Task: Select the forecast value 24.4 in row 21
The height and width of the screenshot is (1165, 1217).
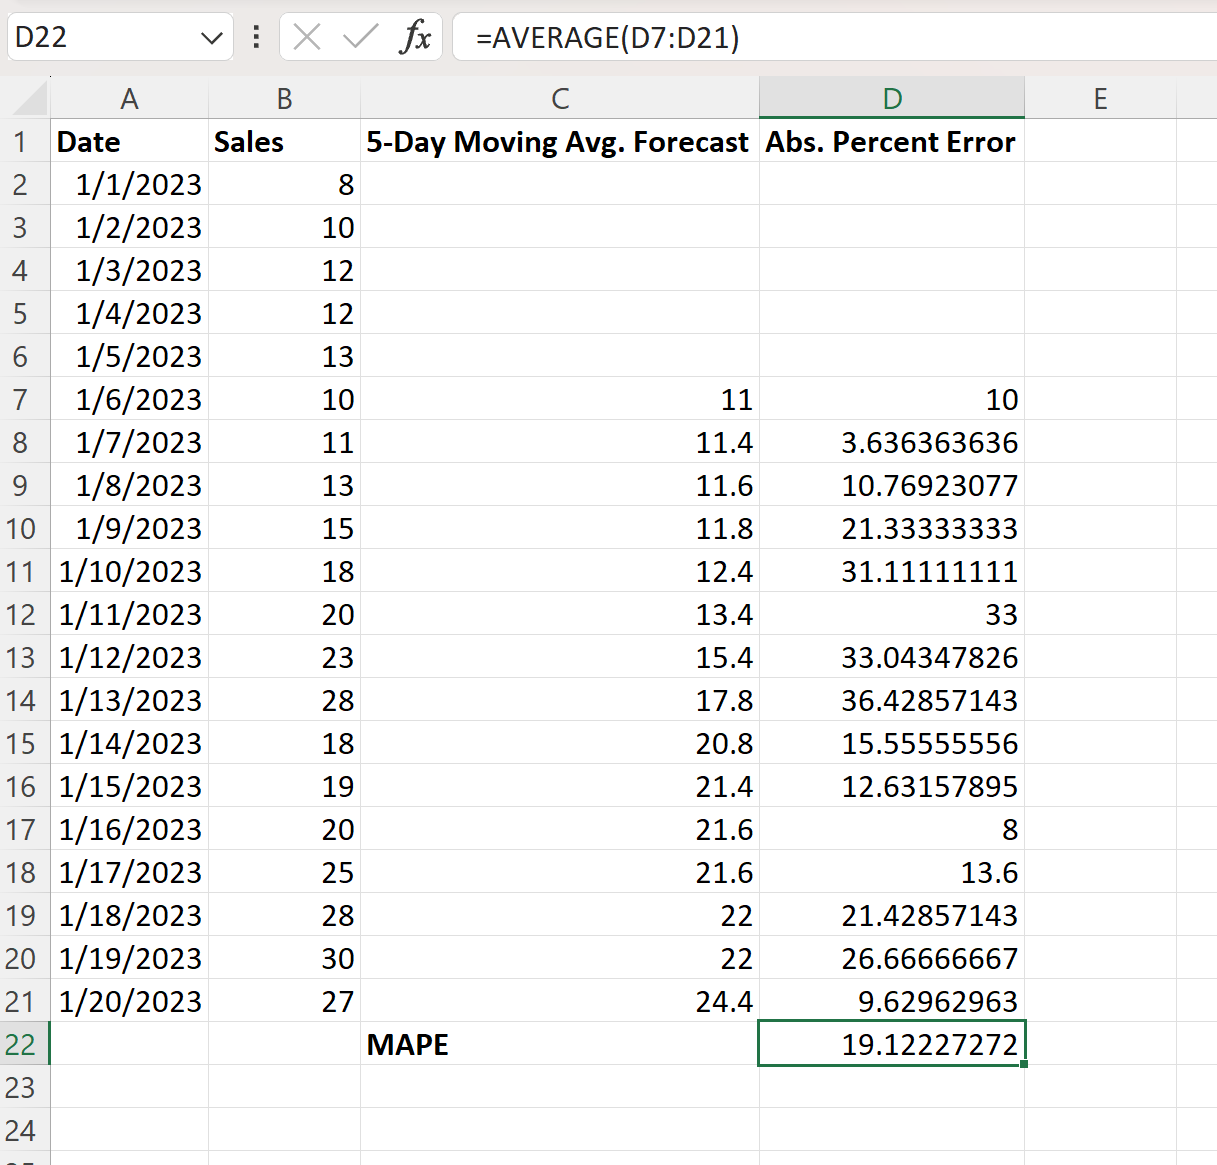Action: 560,1000
